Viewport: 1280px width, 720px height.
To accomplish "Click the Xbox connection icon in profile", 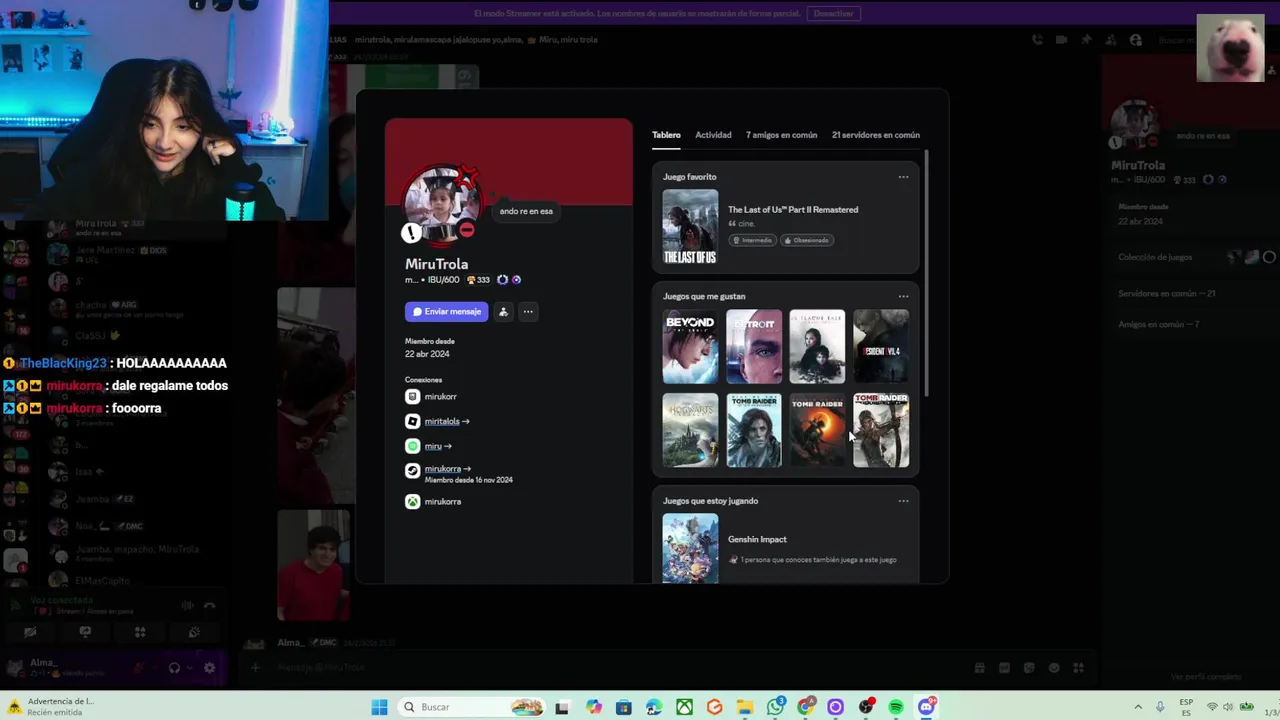I will 412,502.
